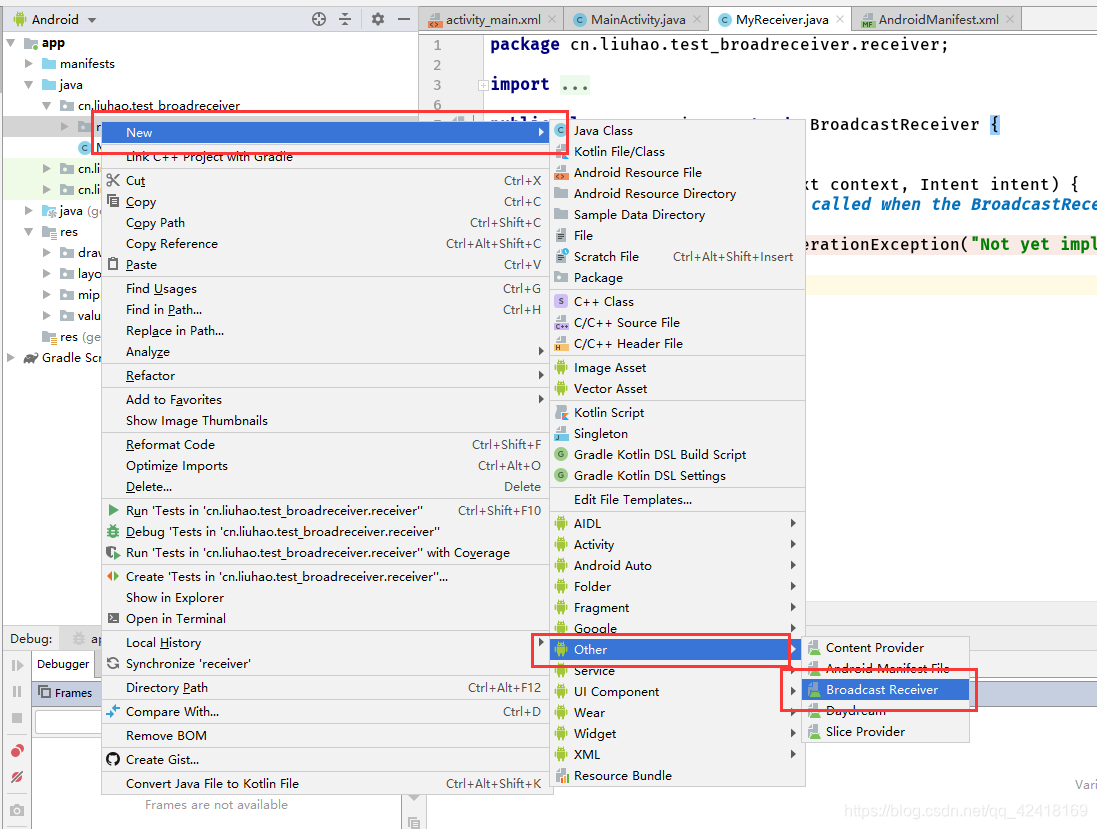1097x829 pixels.
Task: Close the MyReceiver.java tab
Action: coord(840,20)
